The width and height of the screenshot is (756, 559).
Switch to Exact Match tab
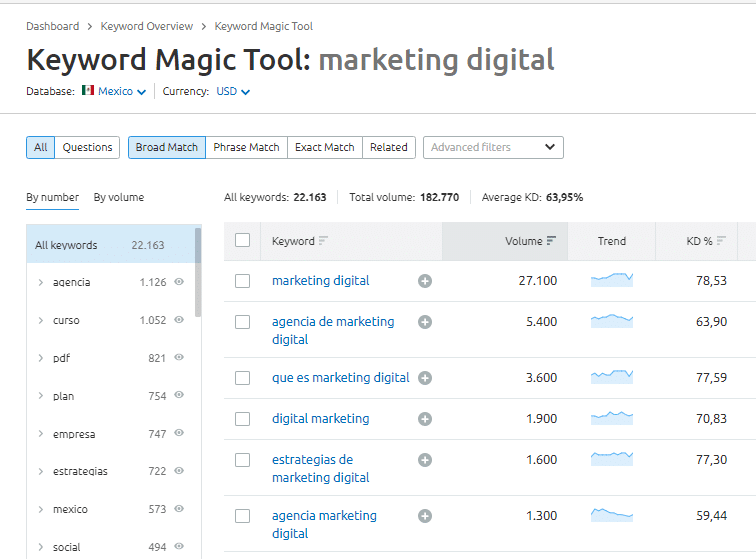[x=324, y=147]
